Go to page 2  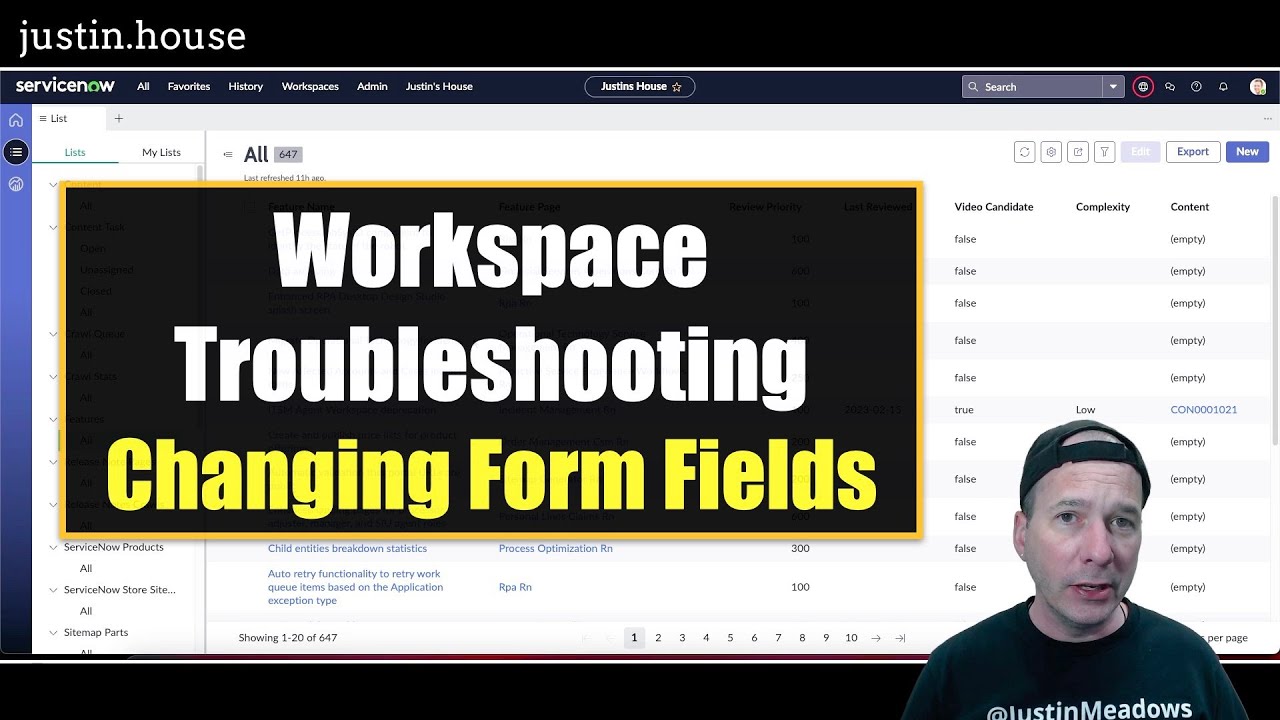tap(658, 638)
